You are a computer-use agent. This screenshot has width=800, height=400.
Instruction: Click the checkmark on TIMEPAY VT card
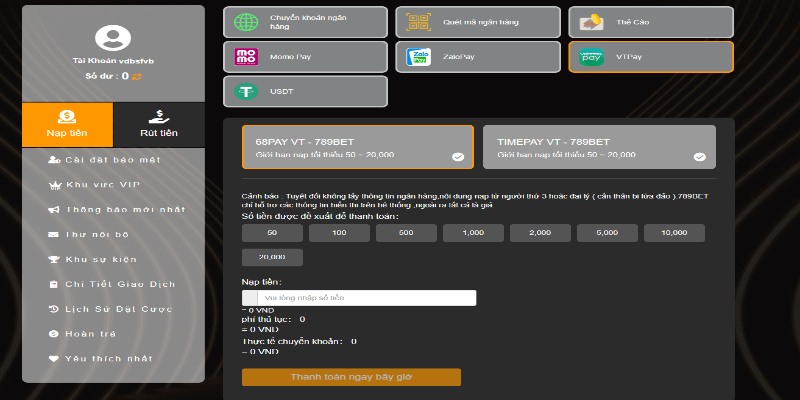699,157
